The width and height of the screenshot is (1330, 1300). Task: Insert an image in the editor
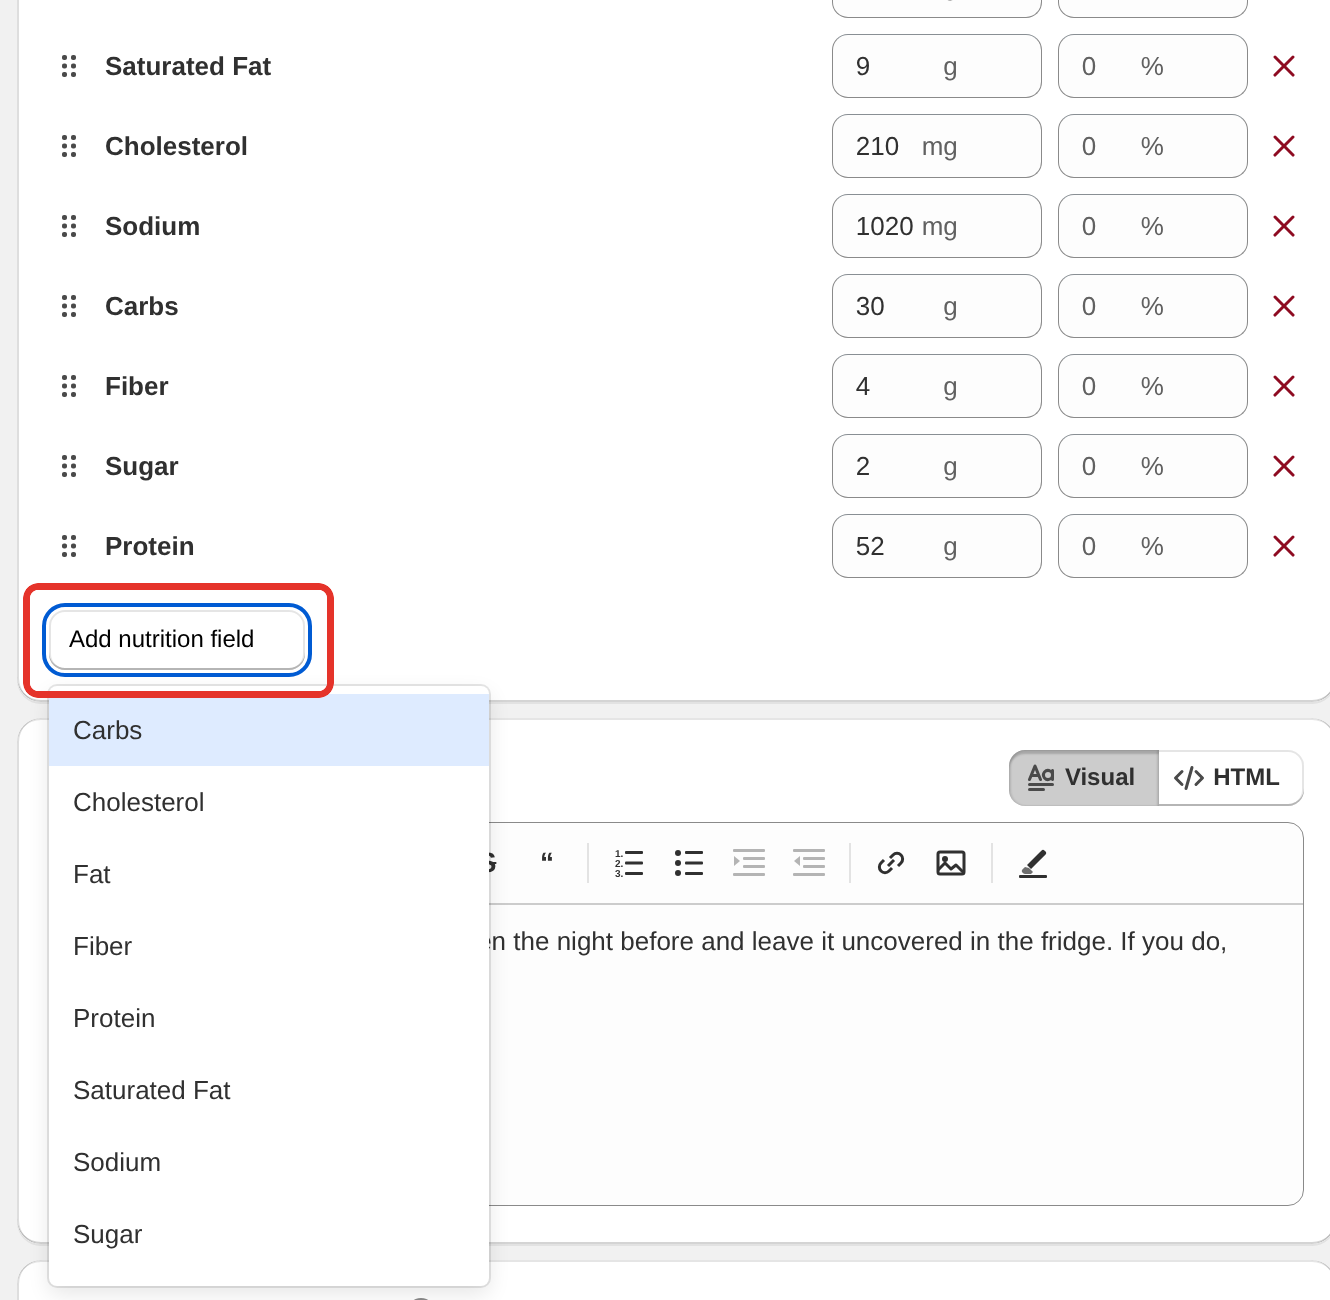[x=951, y=863]
